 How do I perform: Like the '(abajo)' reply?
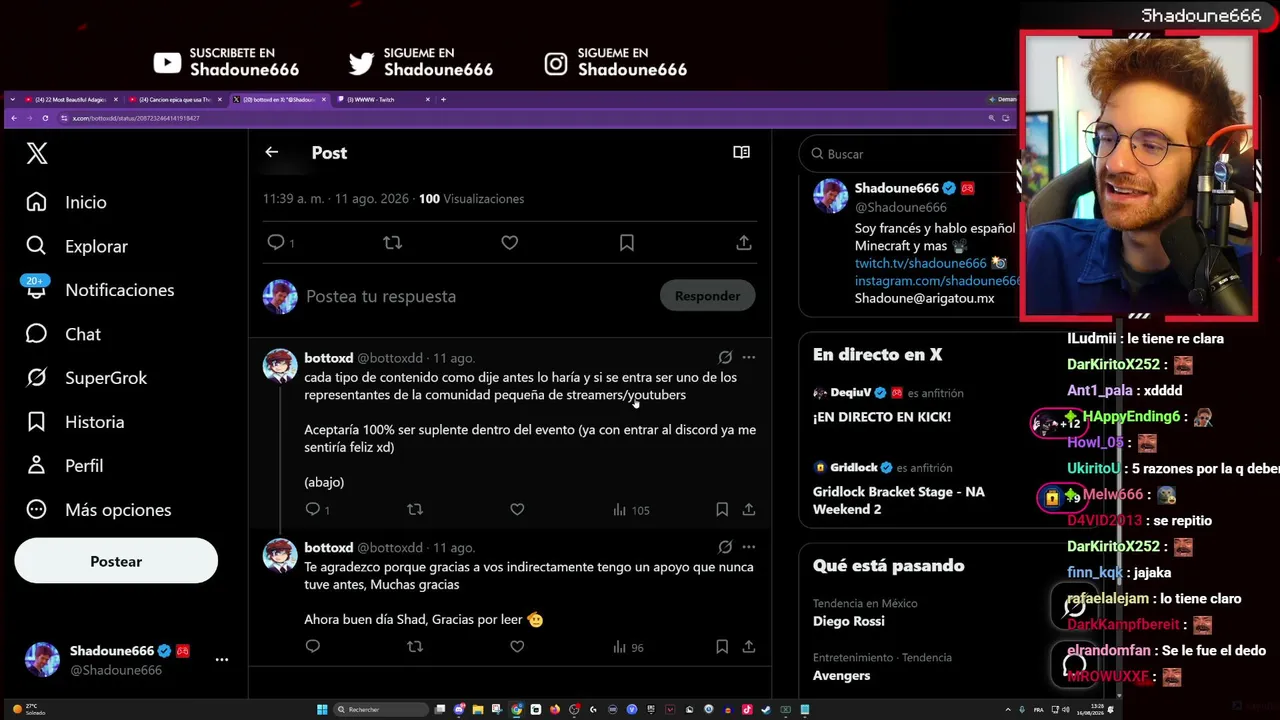point(517,510)
